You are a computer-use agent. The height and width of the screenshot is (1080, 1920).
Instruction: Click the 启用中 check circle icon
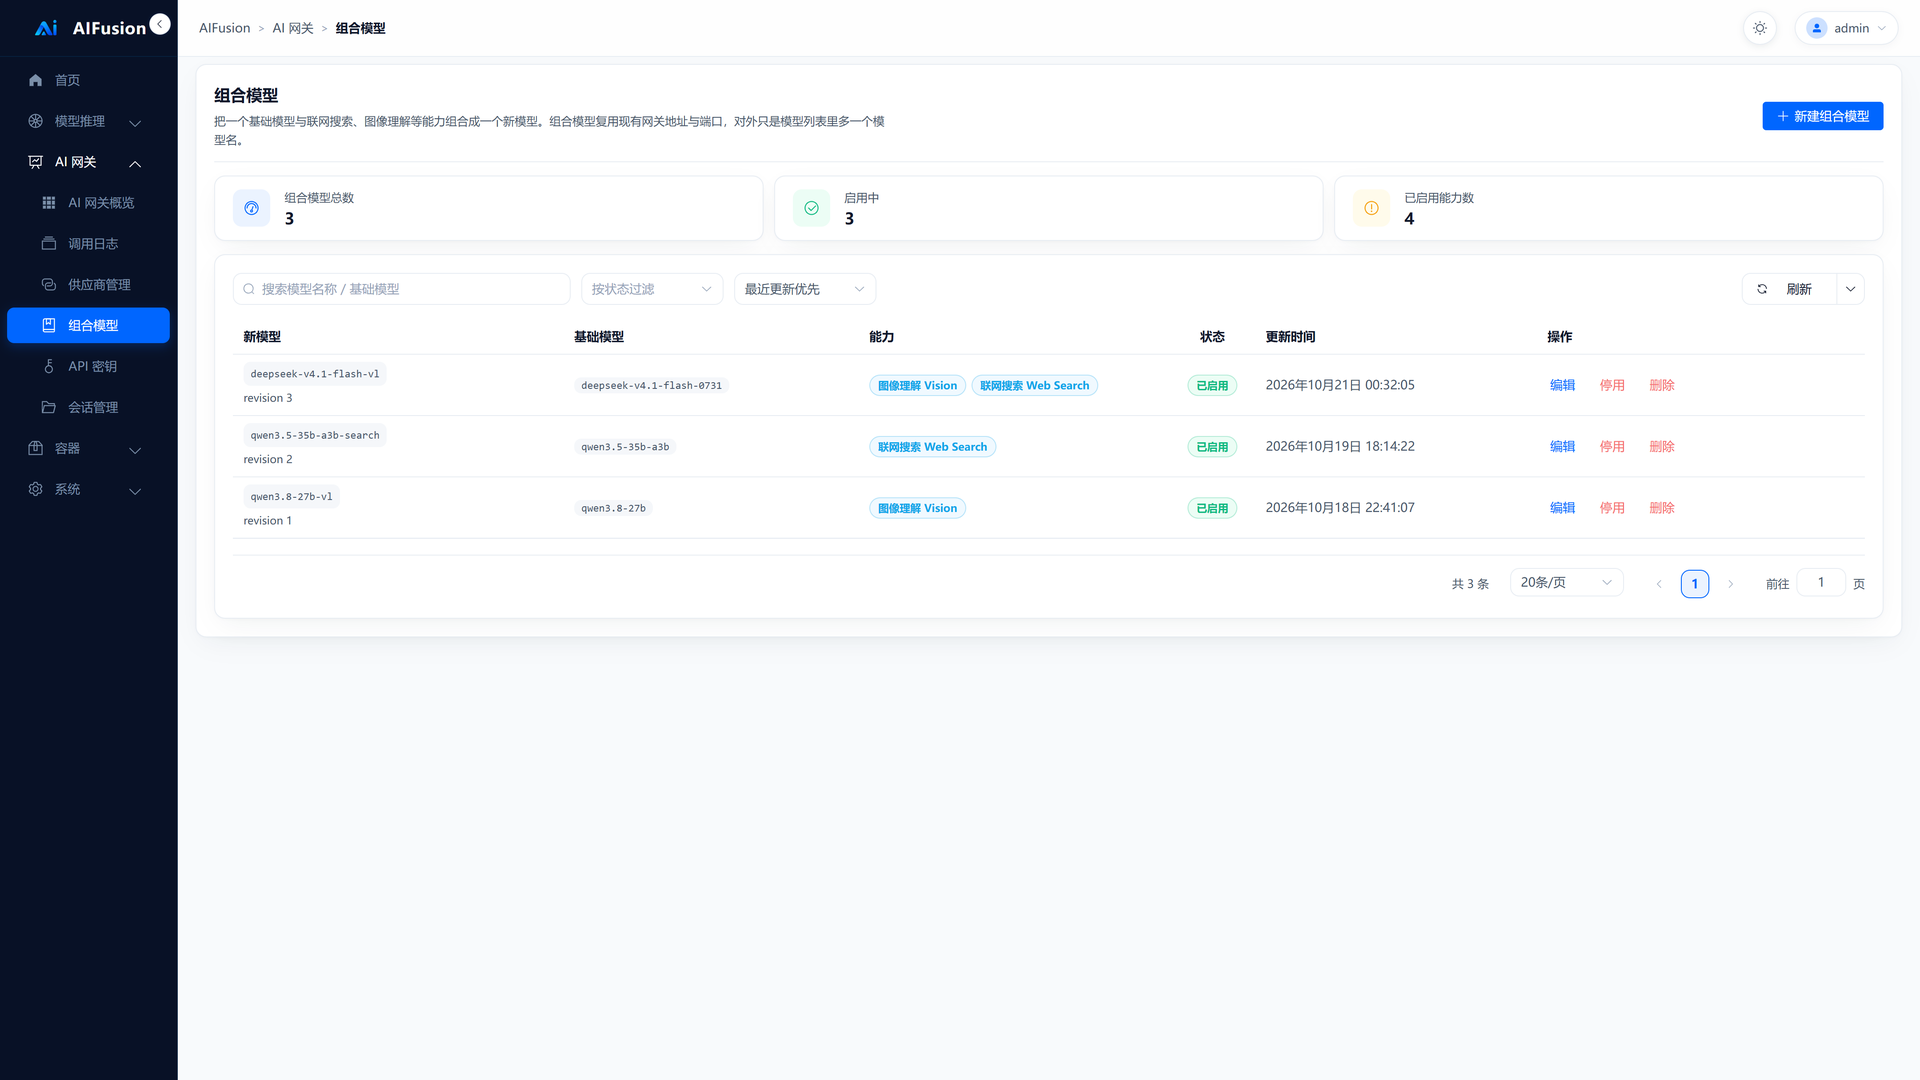[x=812, y=208]
